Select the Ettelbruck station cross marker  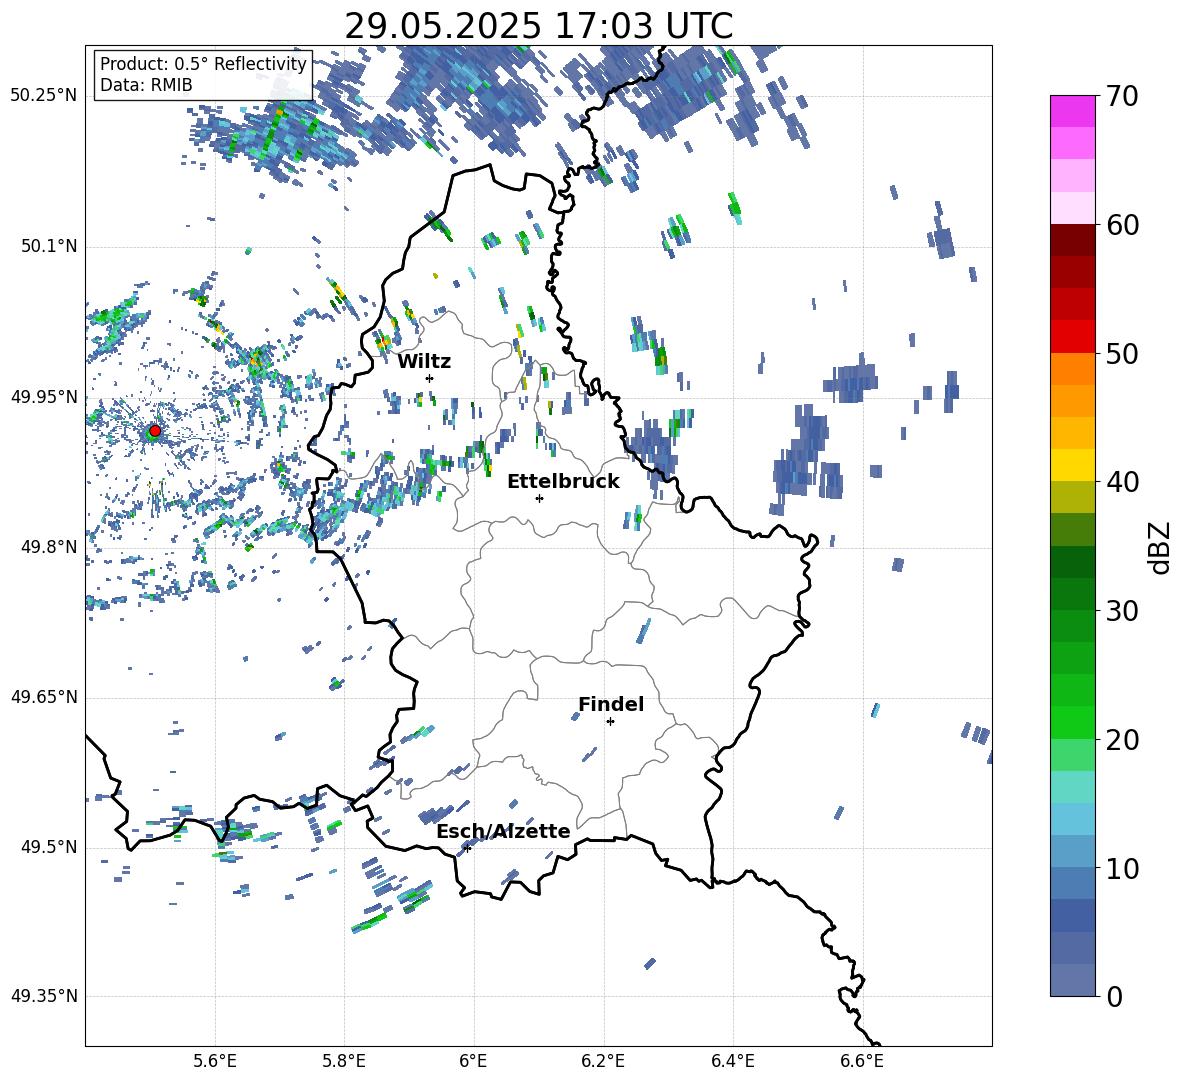coord(539,498)
